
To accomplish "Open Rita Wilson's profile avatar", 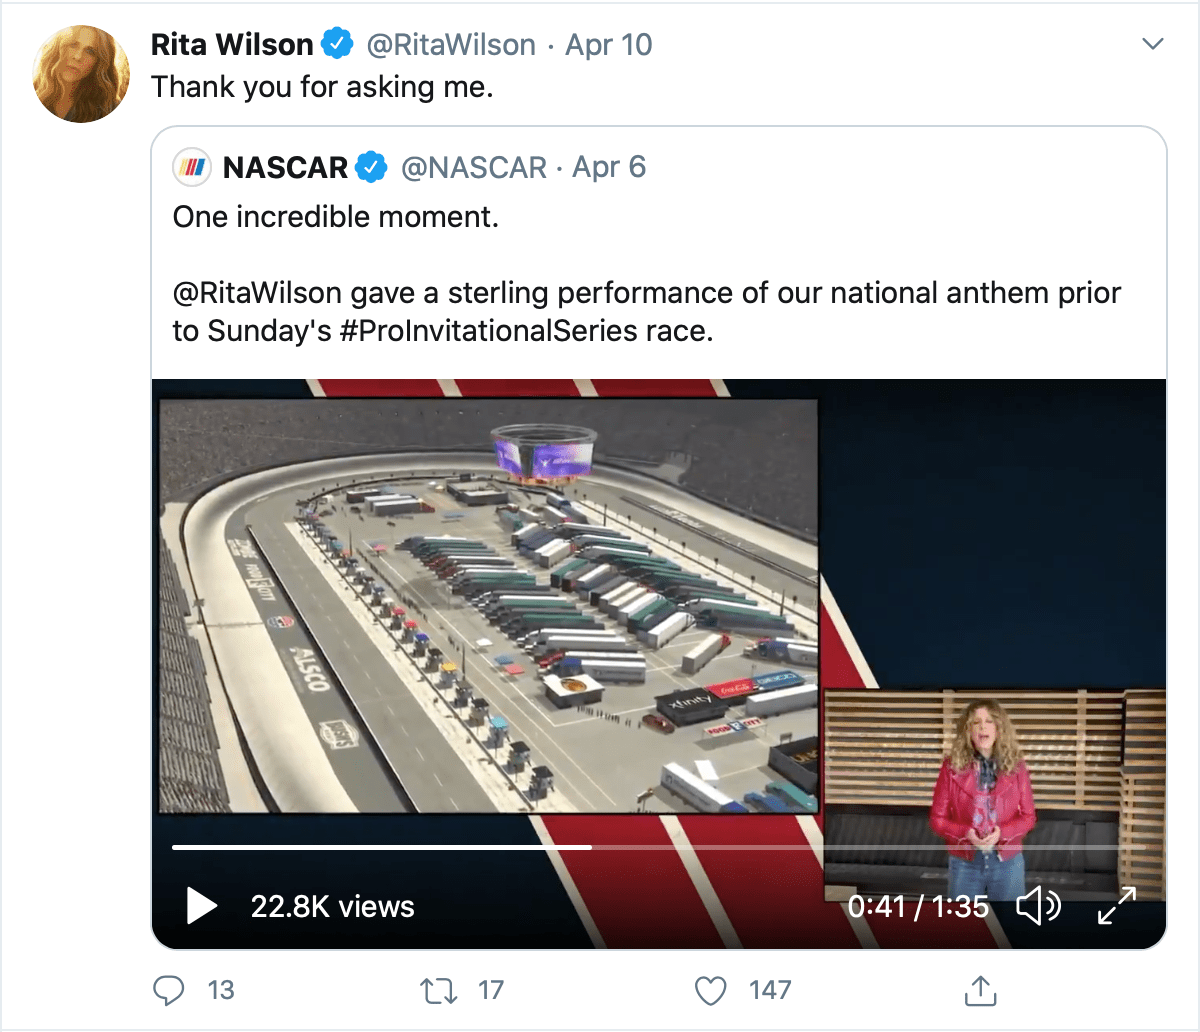I will point(81,74).
